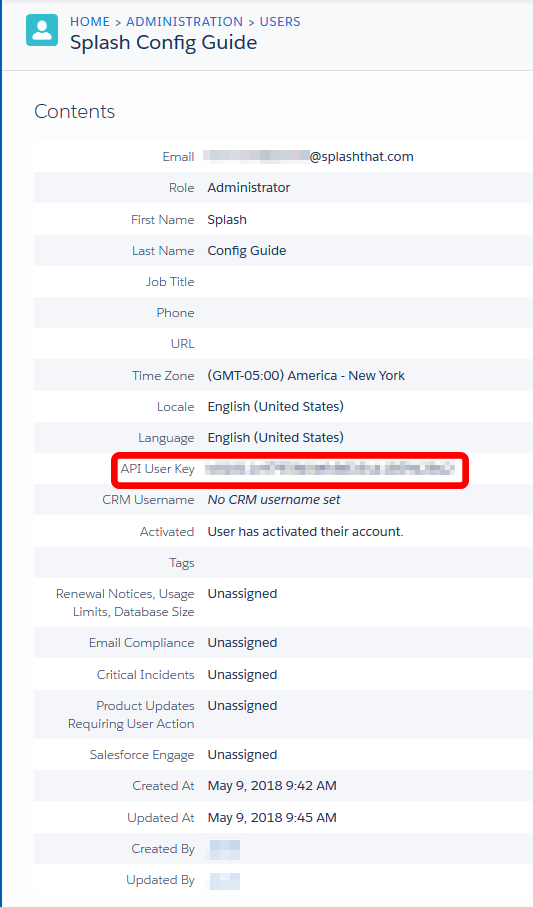Click the Email Compliance label
Image resolution: width=533 pixels, height=907 pixels.
click(x=142, y=643)
